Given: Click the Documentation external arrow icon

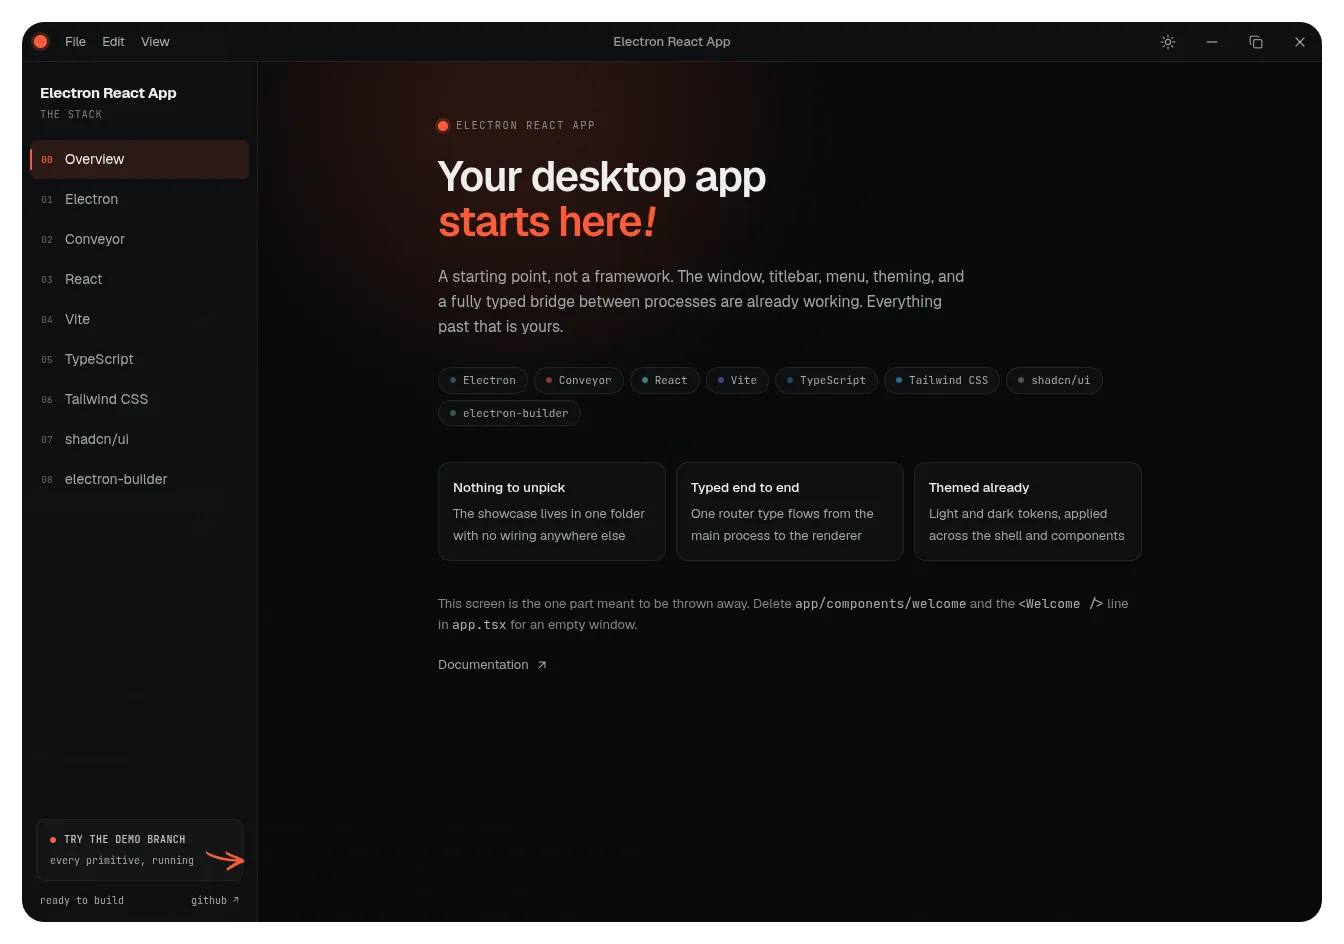Looking at the screenshot, I should tap(542, 665).
